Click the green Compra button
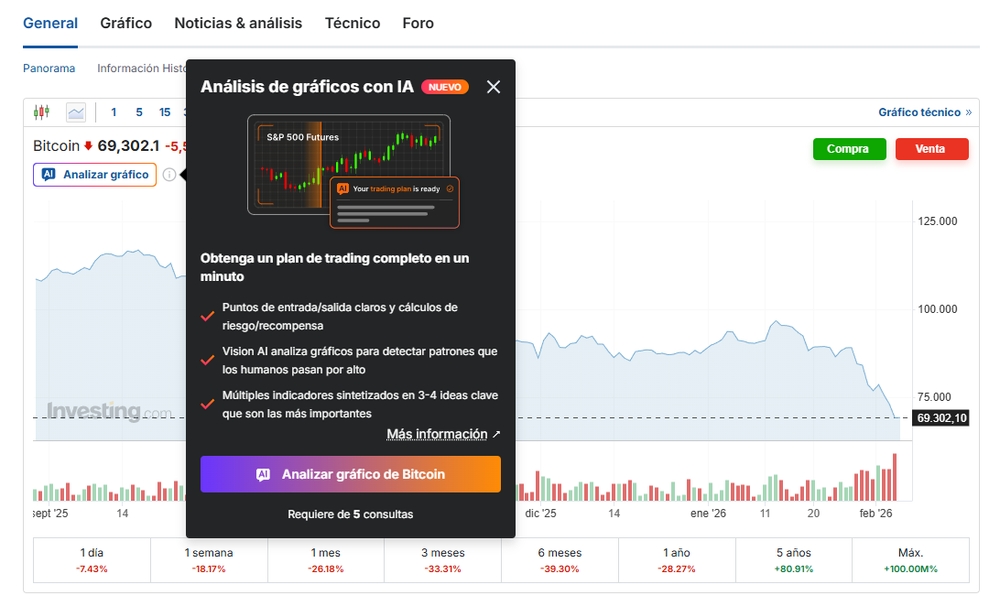Viewport: 1000px width, 604px height. pos(849,149)
